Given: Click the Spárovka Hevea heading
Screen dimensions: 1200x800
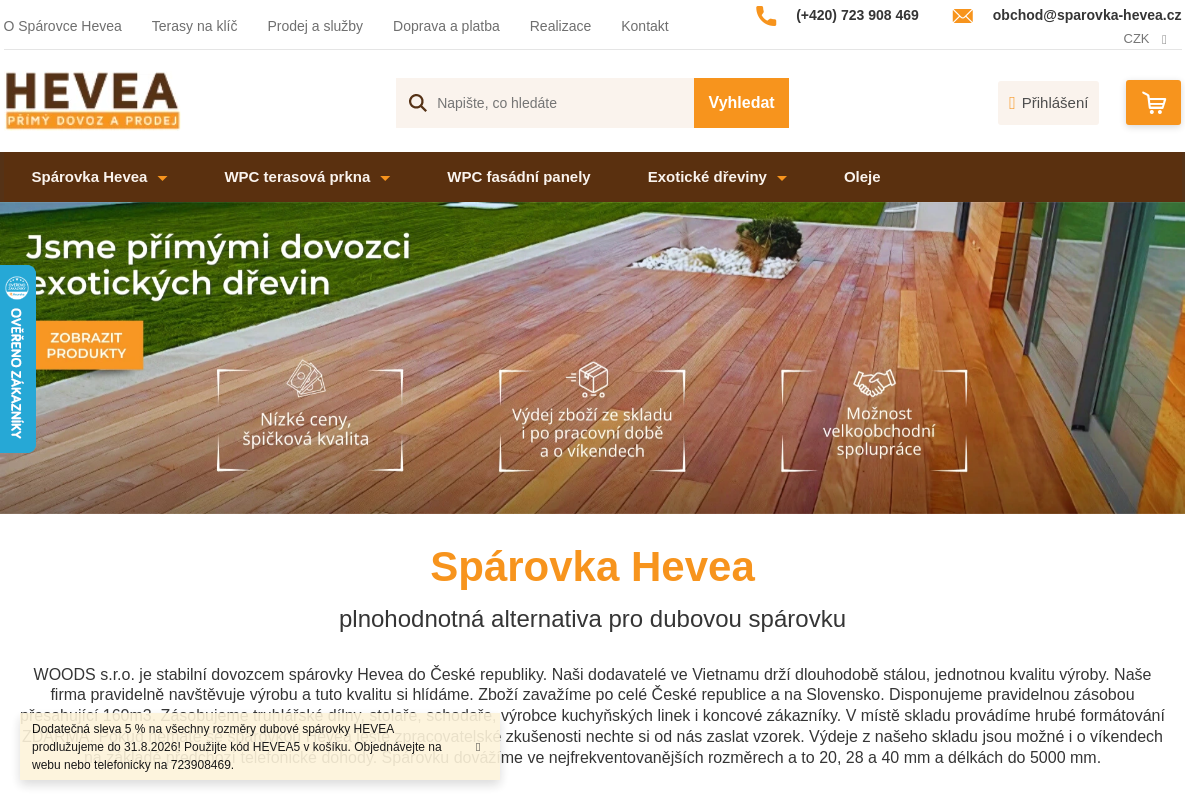Looking at the screenshot, I should point(592,567).
